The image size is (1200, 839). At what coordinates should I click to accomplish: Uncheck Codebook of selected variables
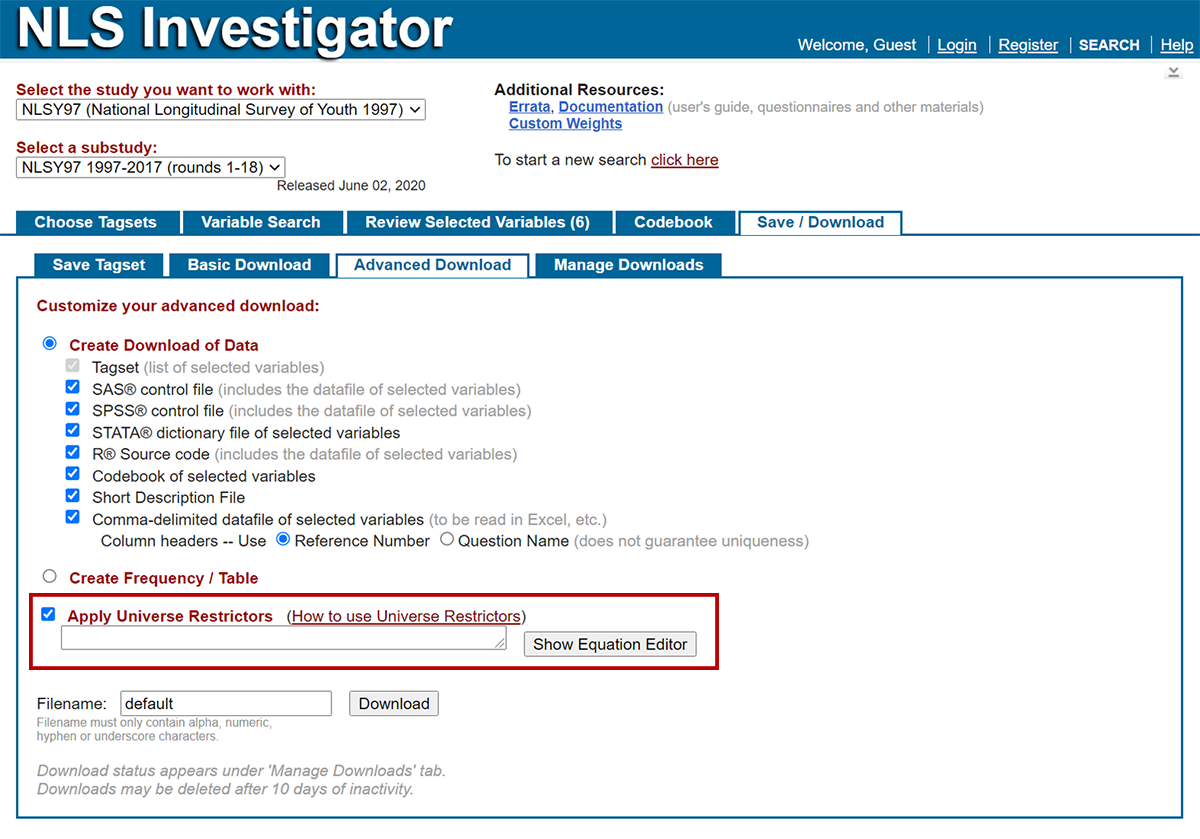[x=72, y=474]
